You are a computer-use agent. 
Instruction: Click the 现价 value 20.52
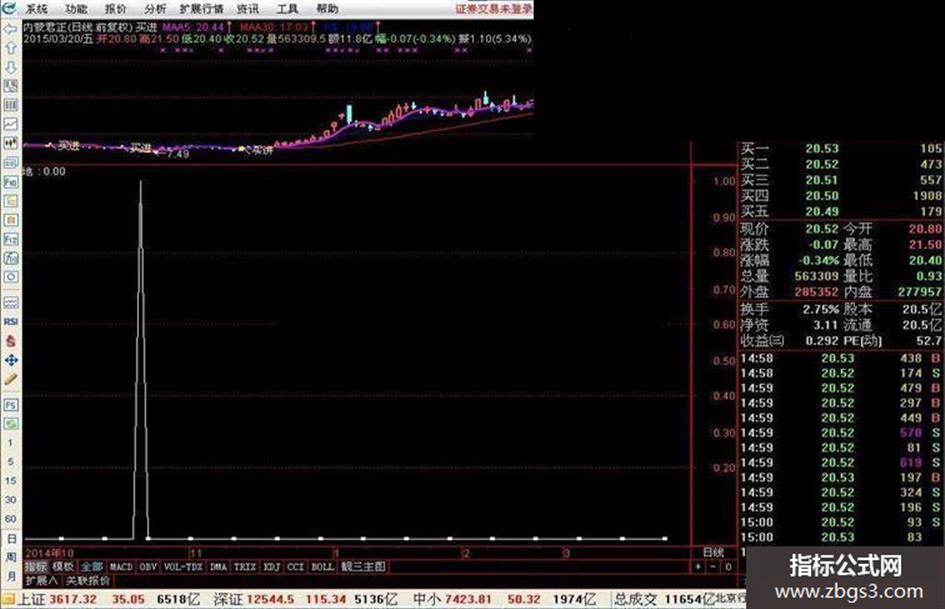click(x=822, y=229)
